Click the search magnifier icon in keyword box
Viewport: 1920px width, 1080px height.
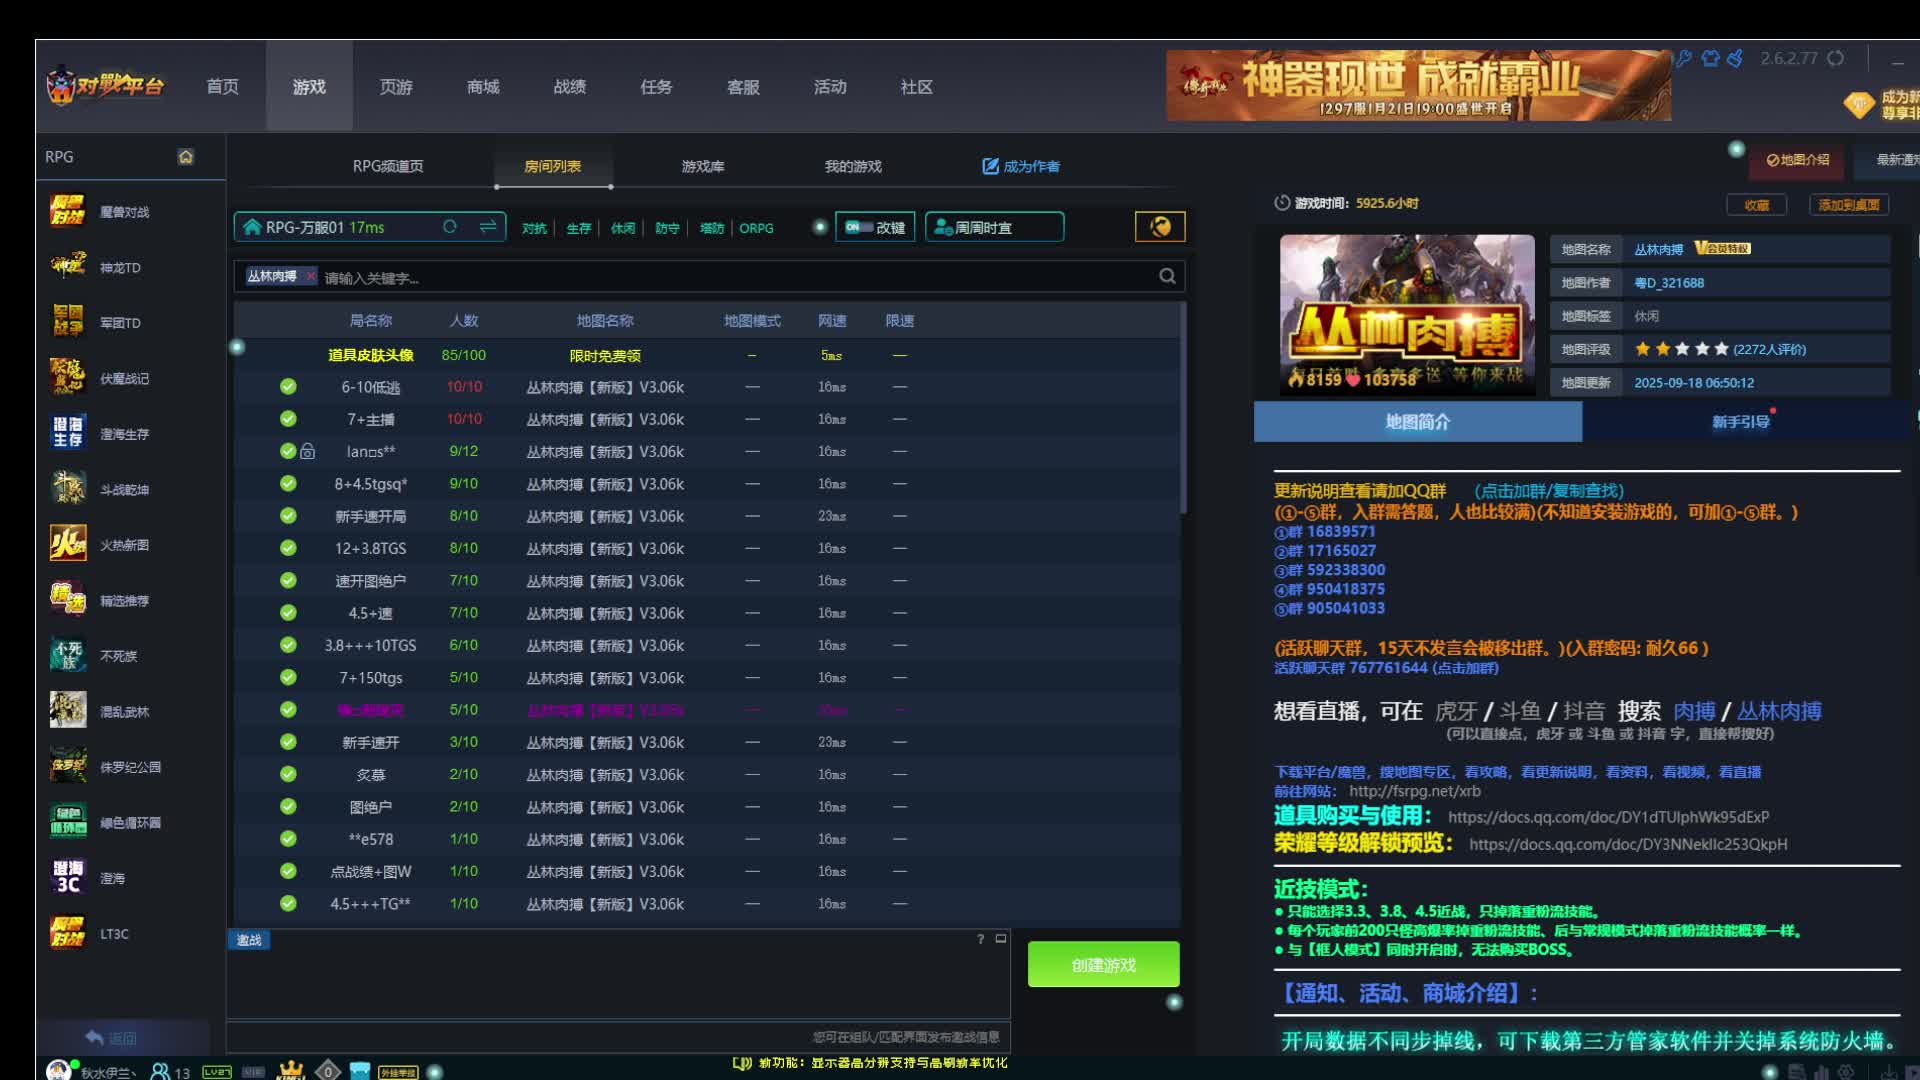(1167, 276)
